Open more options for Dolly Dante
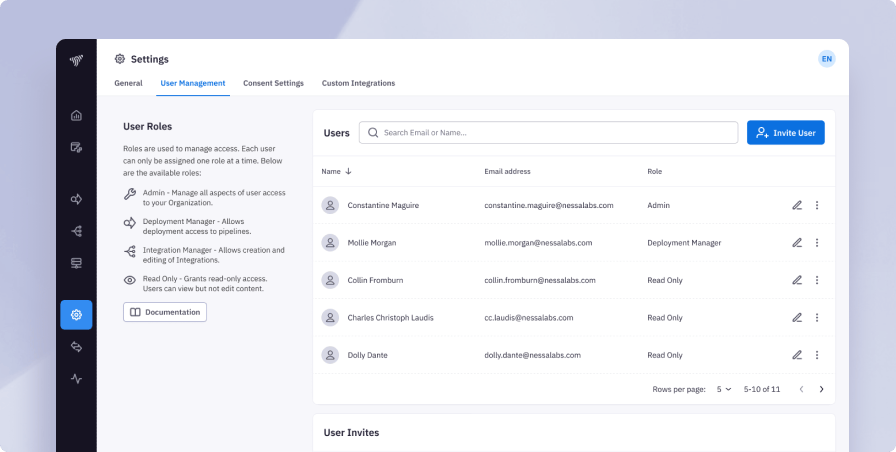This screenshot has height=452, width=896. [817, 355]
